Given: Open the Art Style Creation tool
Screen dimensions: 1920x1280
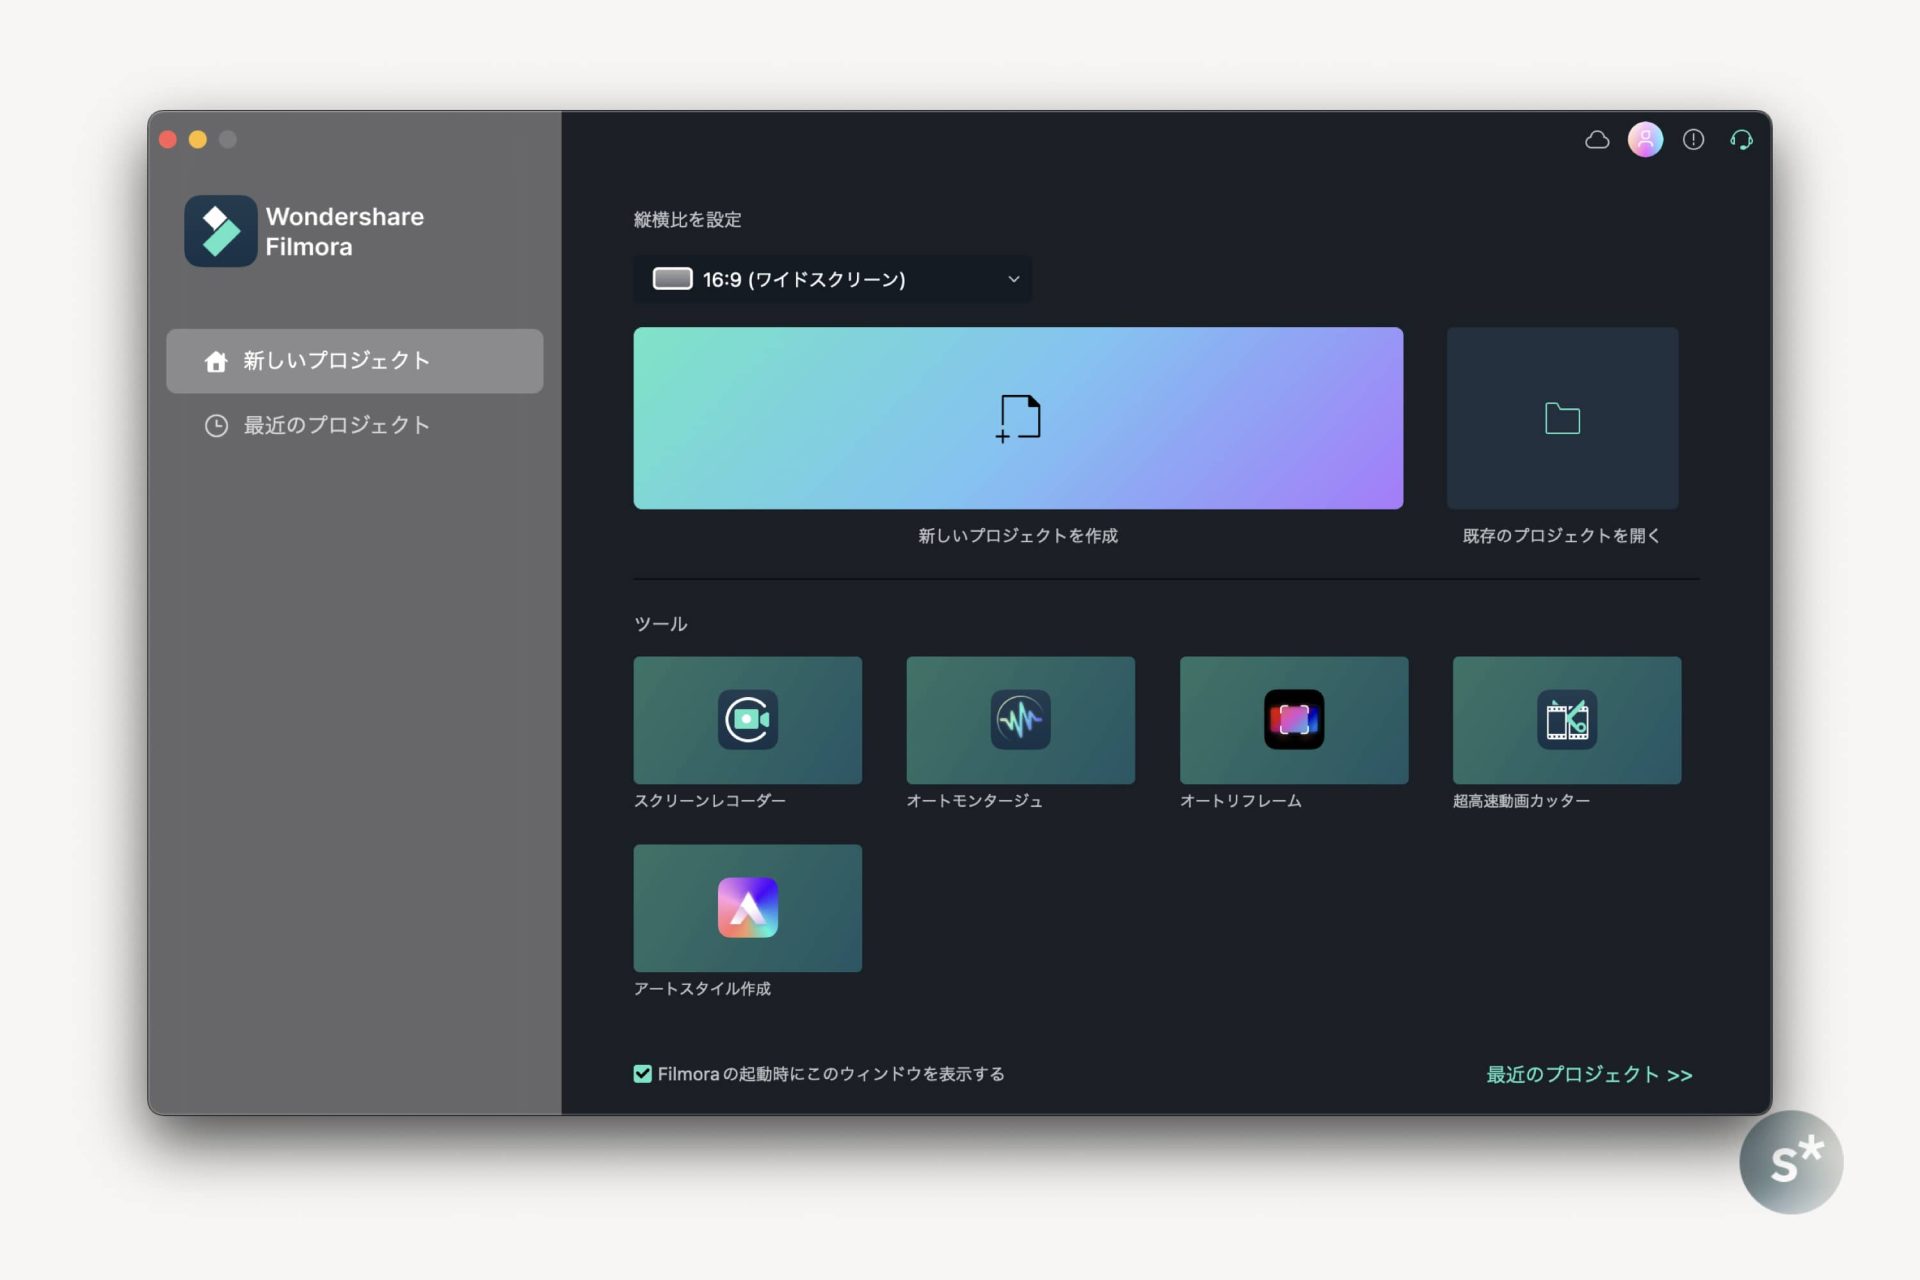Looking at the screenshot, I should (746, 907).
